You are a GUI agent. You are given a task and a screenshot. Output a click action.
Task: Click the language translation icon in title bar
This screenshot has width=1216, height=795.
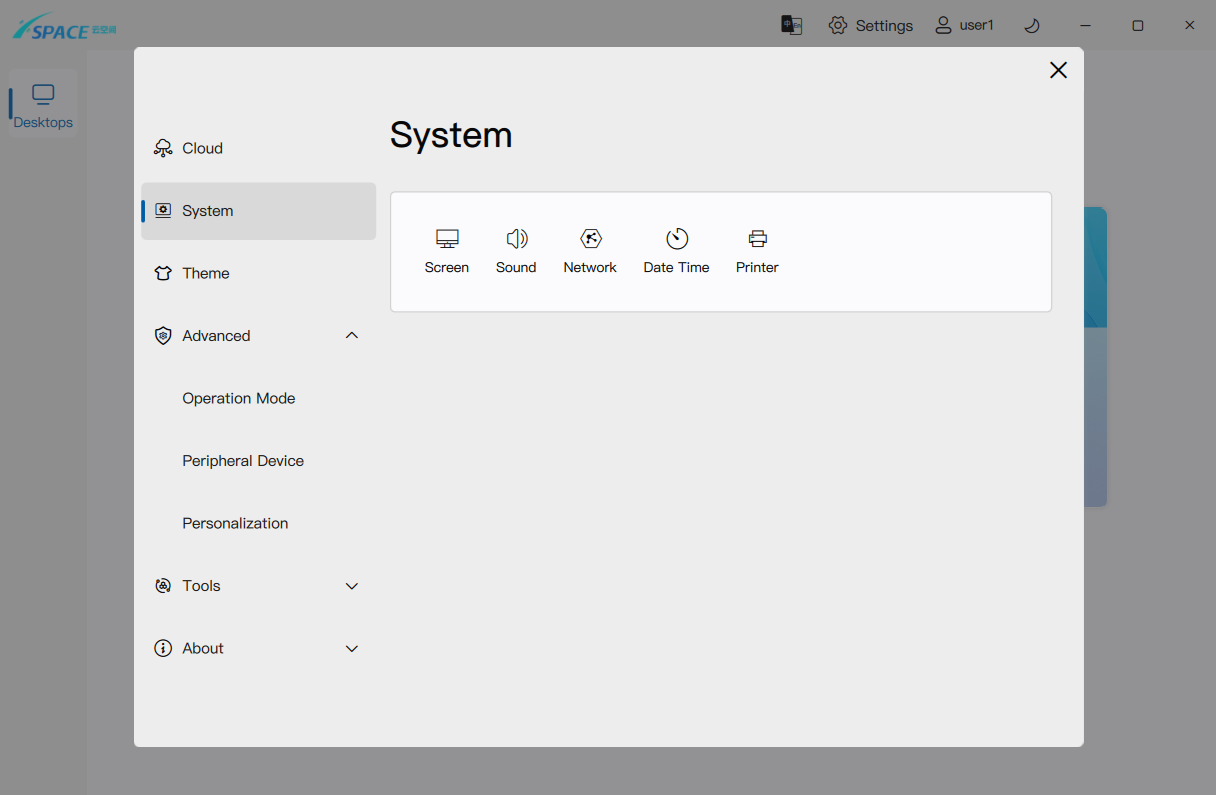coord(791,25)
